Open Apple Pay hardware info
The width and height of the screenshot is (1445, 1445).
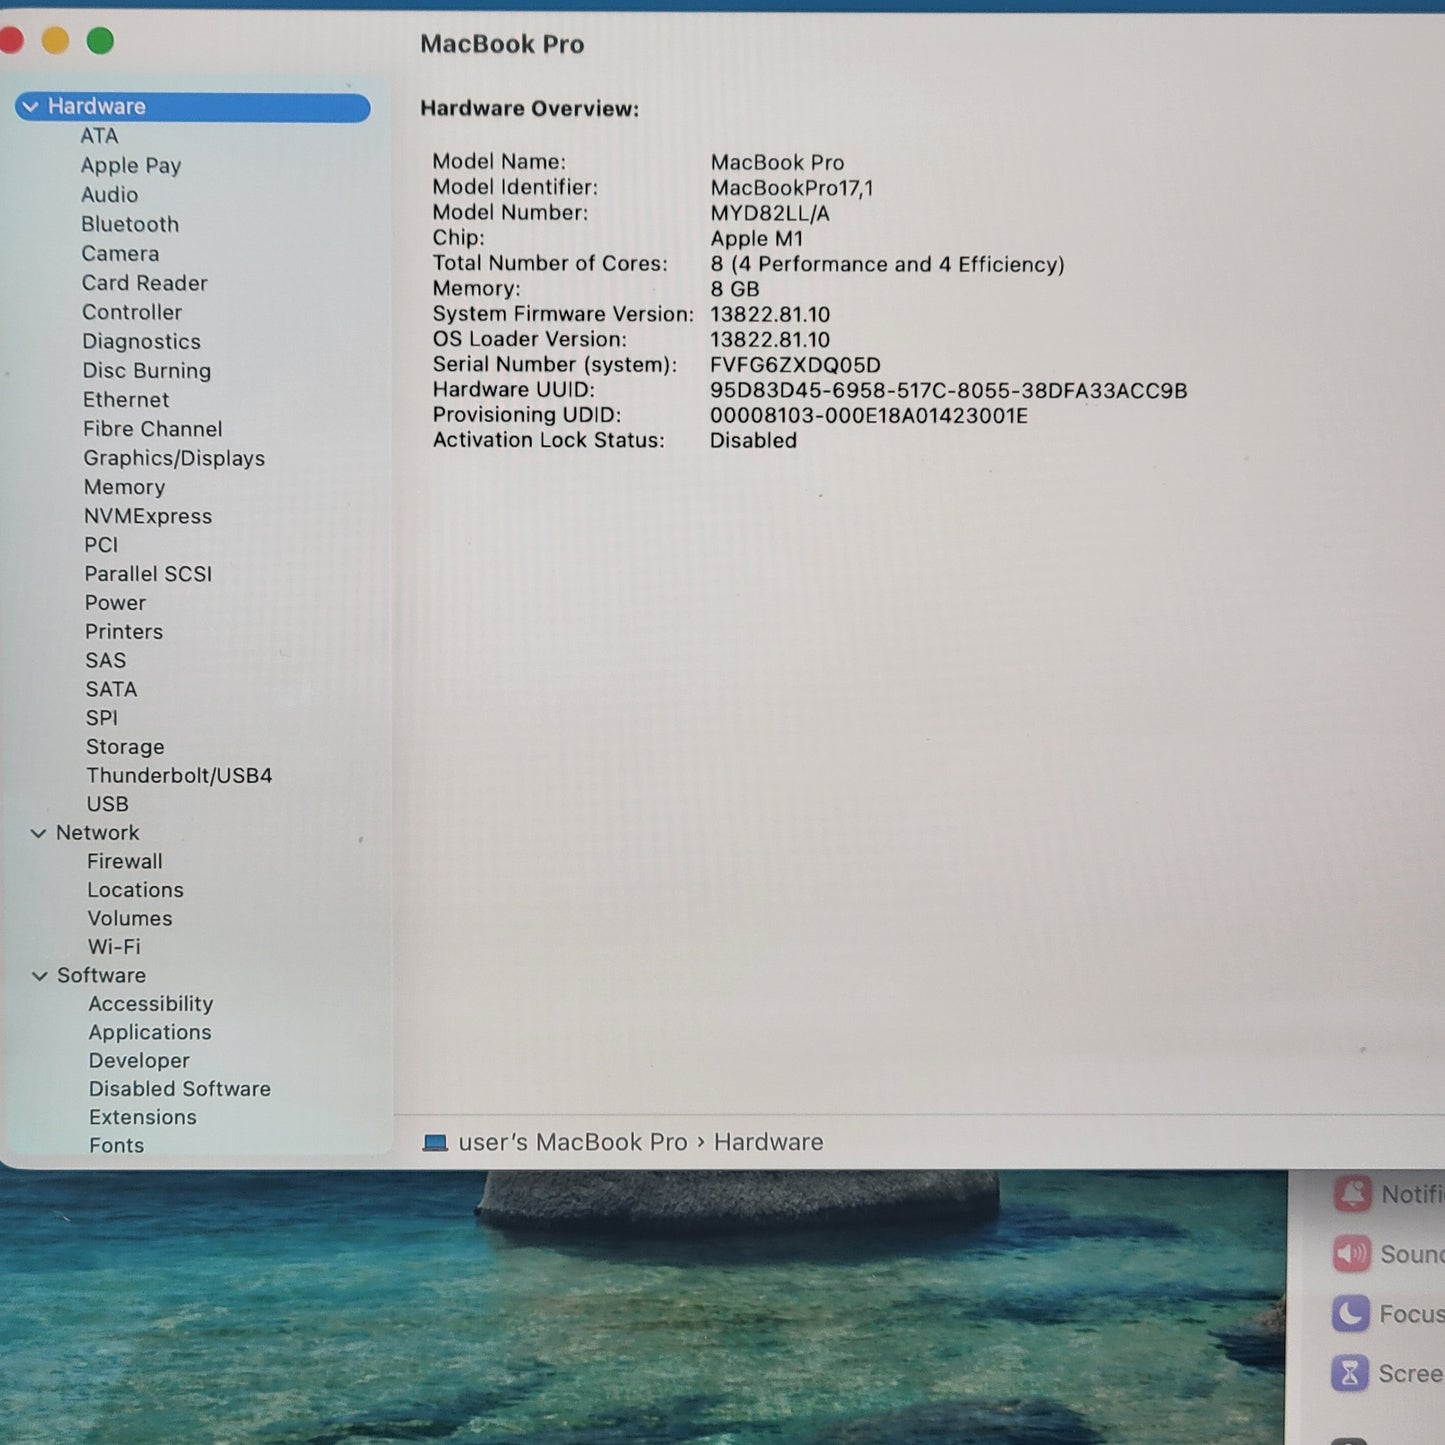click(x=131, y=166)
